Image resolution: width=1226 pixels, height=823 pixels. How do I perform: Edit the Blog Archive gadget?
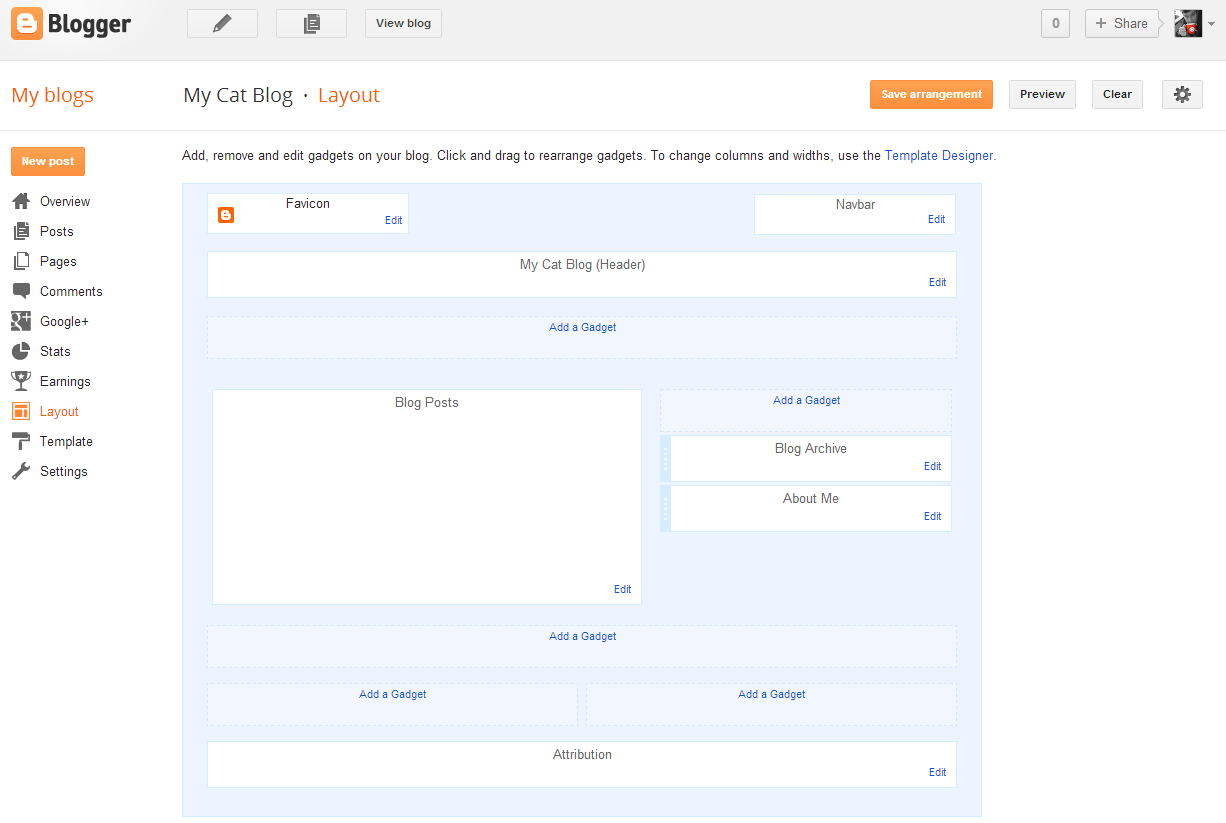[932, 466]
